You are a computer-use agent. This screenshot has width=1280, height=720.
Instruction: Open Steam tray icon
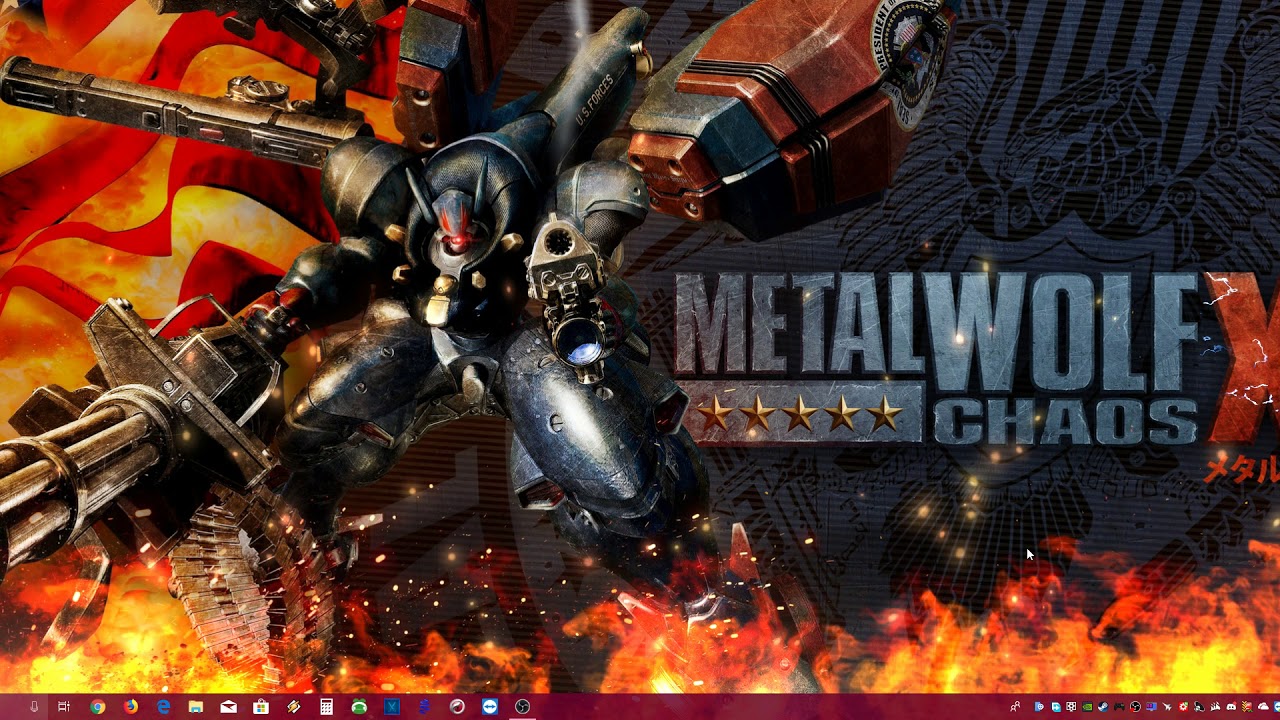click(1103, 707)
